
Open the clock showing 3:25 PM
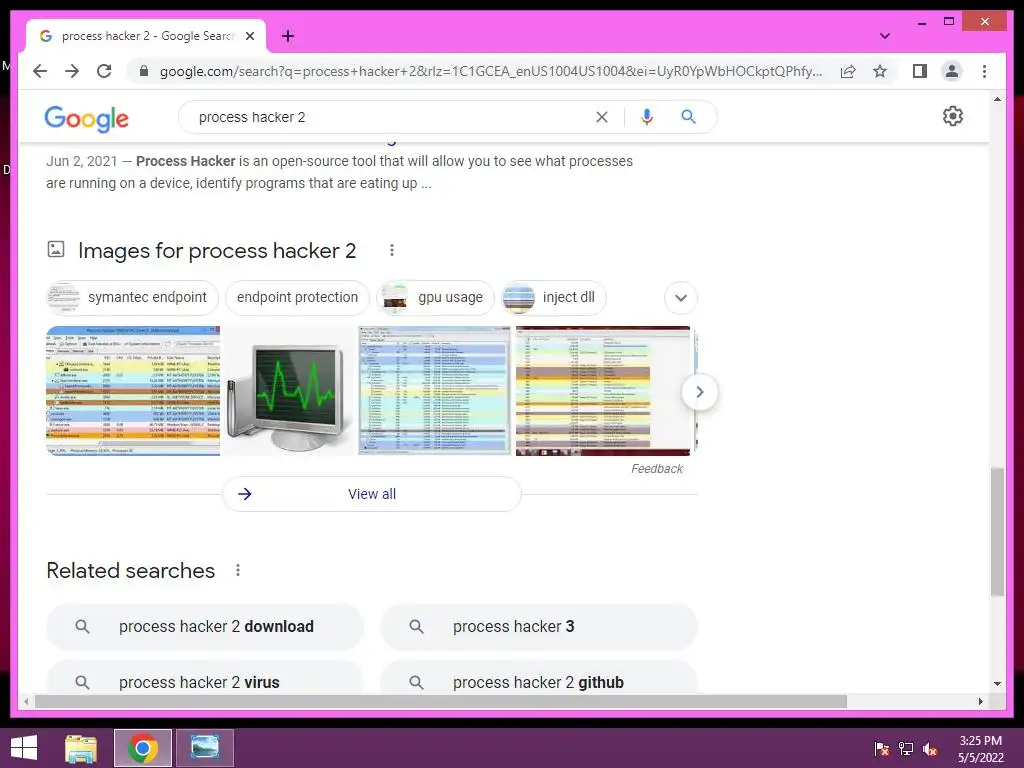coord(980,749)
